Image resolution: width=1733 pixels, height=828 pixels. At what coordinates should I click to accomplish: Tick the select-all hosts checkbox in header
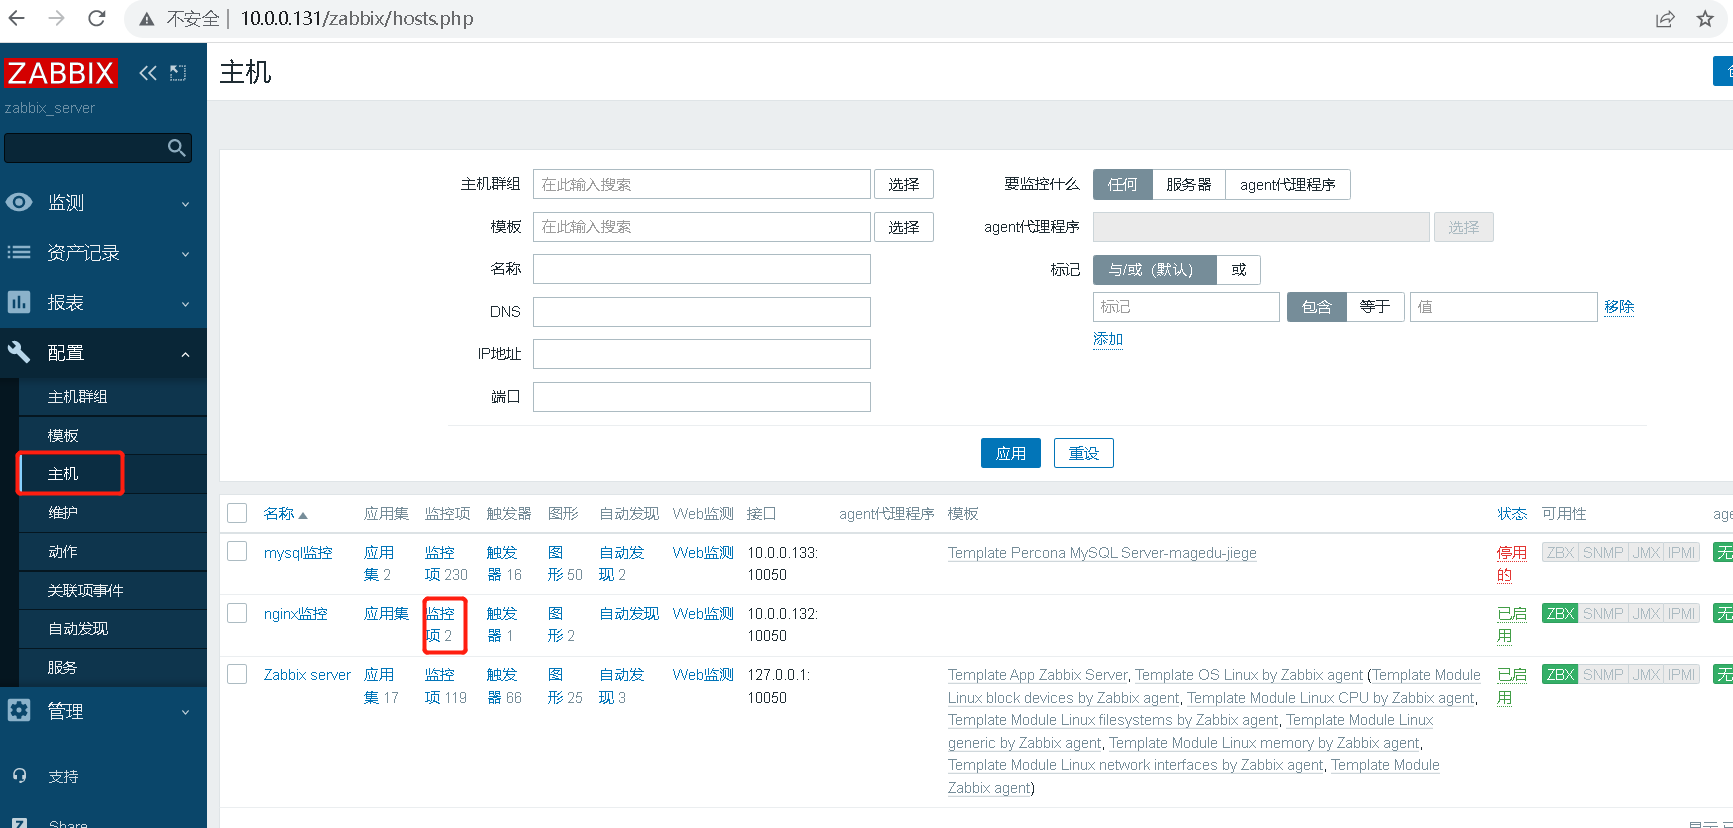[x=237, y=513]
